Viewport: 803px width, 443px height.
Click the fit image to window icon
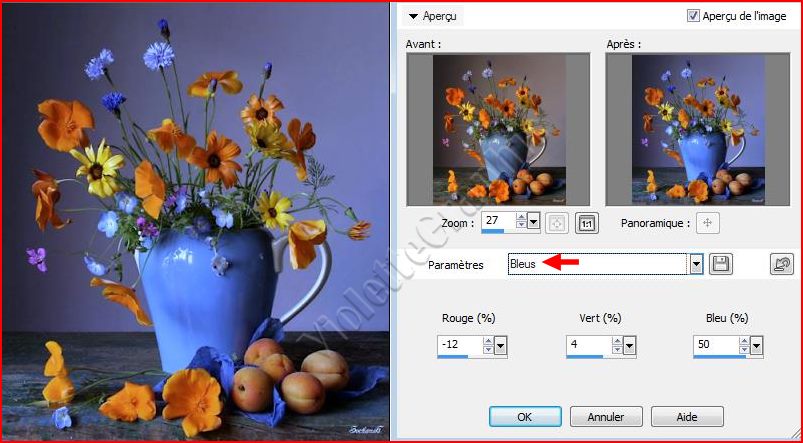pos(558,223)
